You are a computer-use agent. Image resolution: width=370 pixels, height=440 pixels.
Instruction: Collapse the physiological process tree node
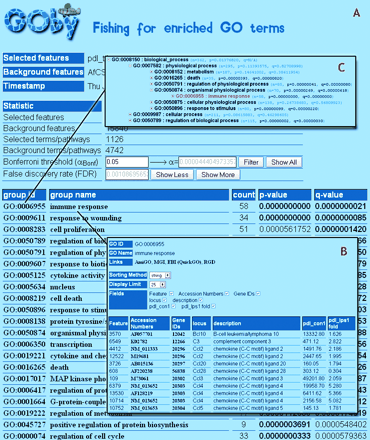coord(130,66)
